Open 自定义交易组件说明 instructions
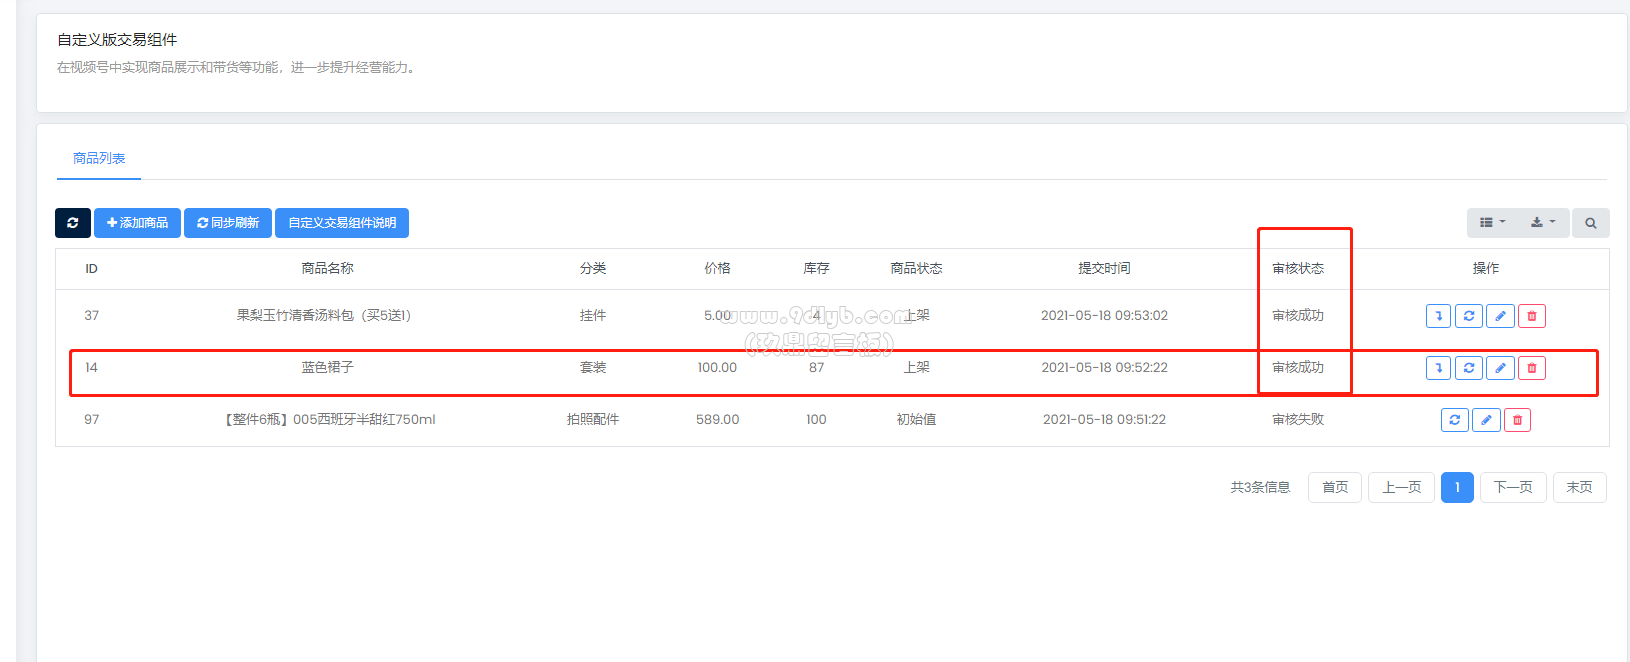Screen dimensions: 1630x662 [342, 223]
